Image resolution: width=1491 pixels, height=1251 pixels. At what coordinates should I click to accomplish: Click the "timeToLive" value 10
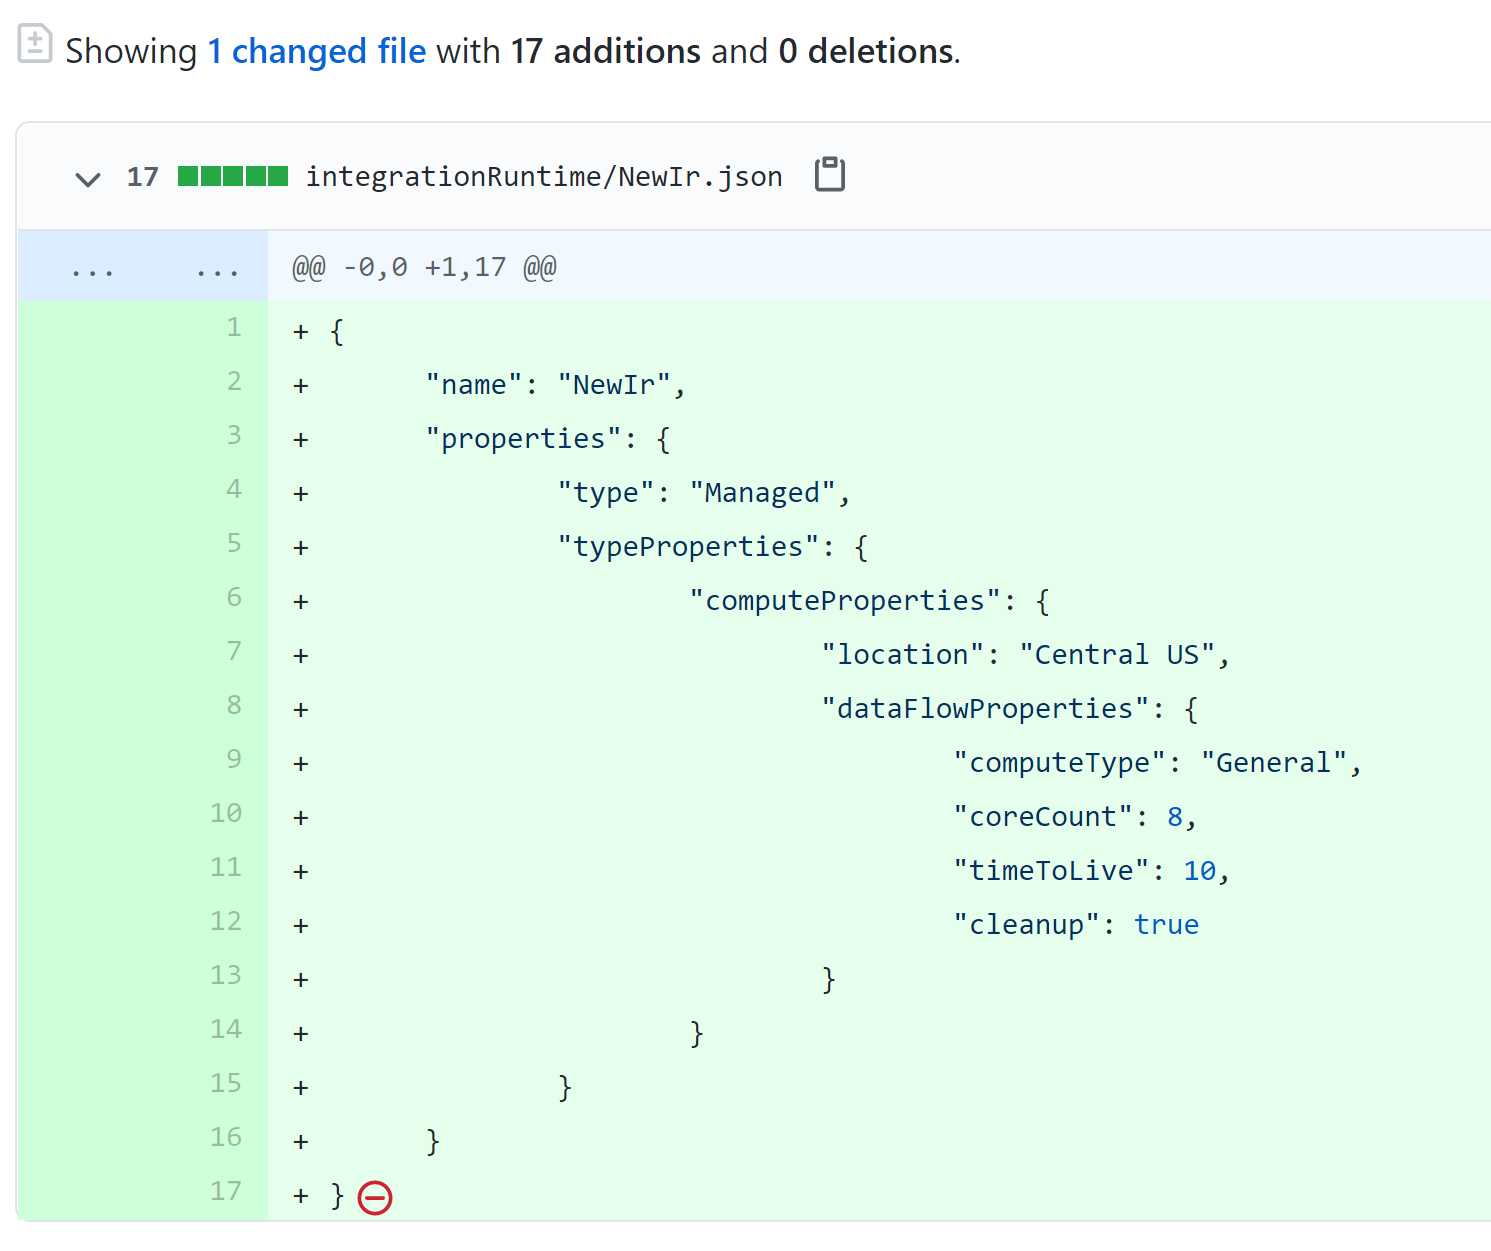1199,871
